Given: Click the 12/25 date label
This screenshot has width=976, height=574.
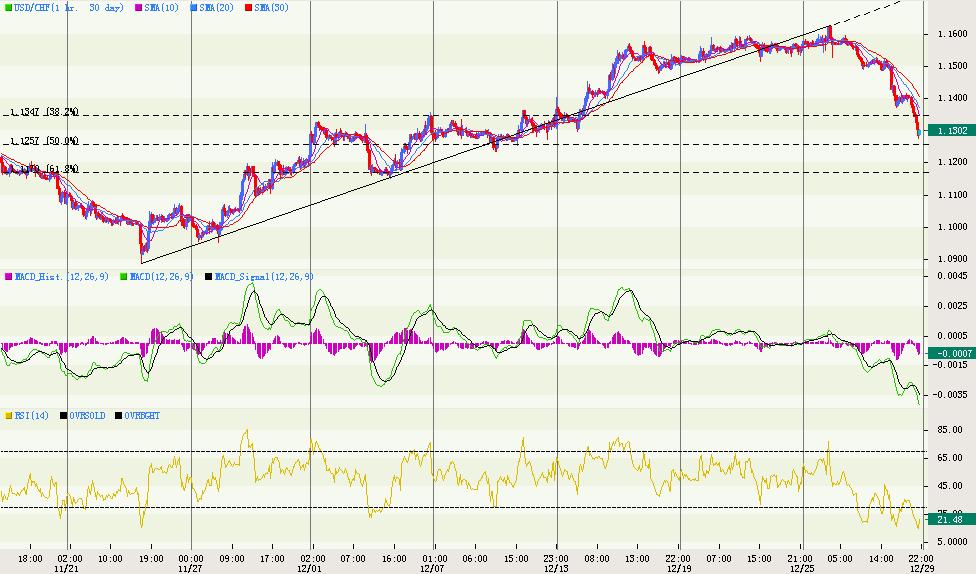Looking at the screenshot, I should point(801,568).
